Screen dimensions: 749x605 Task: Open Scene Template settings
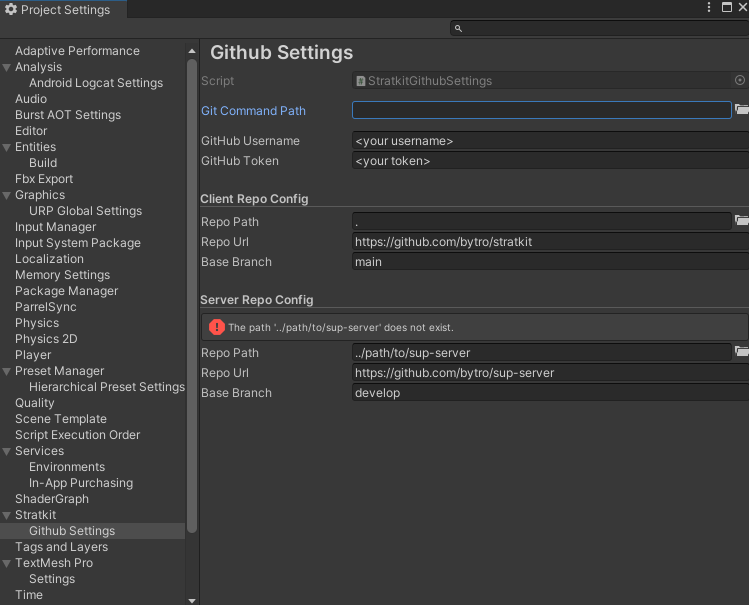(x=61, y=419)
